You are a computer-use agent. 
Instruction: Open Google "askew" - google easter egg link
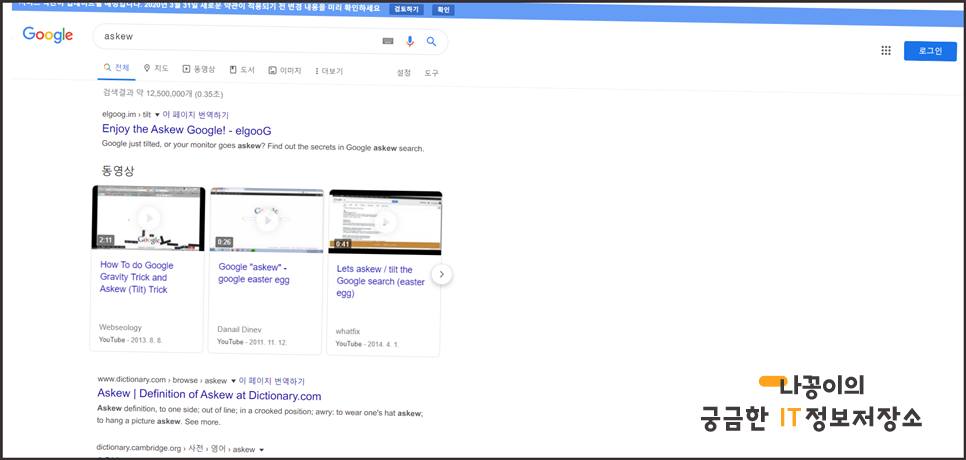click(254, 273)
